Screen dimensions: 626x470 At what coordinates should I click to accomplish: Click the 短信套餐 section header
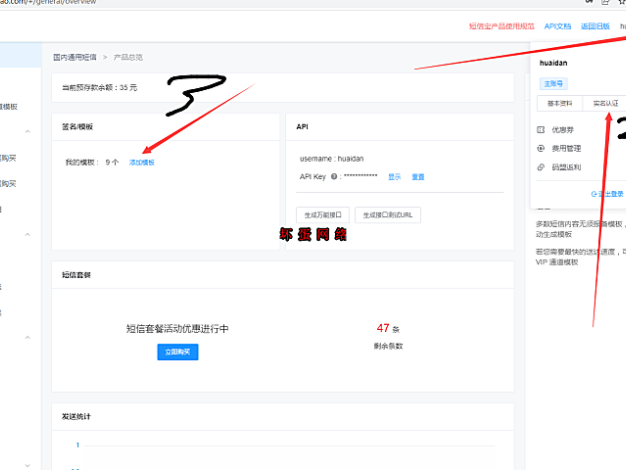tap(76, 275)
